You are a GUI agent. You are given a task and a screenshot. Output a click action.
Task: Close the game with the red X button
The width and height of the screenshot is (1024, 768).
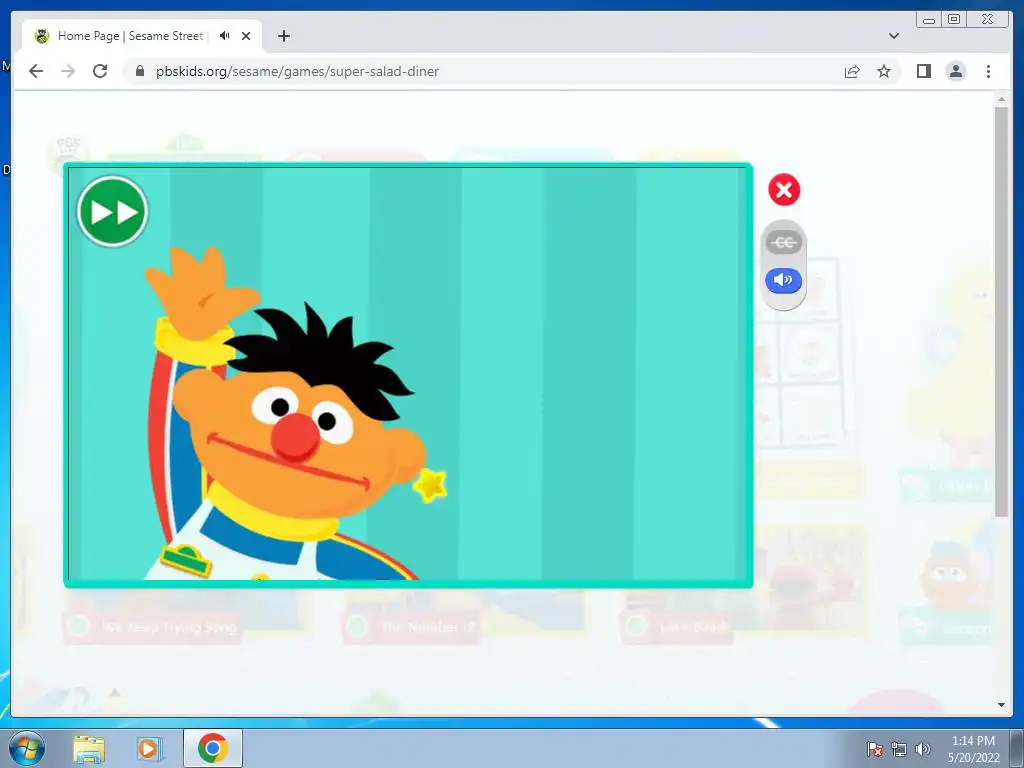tap(784, 190)
